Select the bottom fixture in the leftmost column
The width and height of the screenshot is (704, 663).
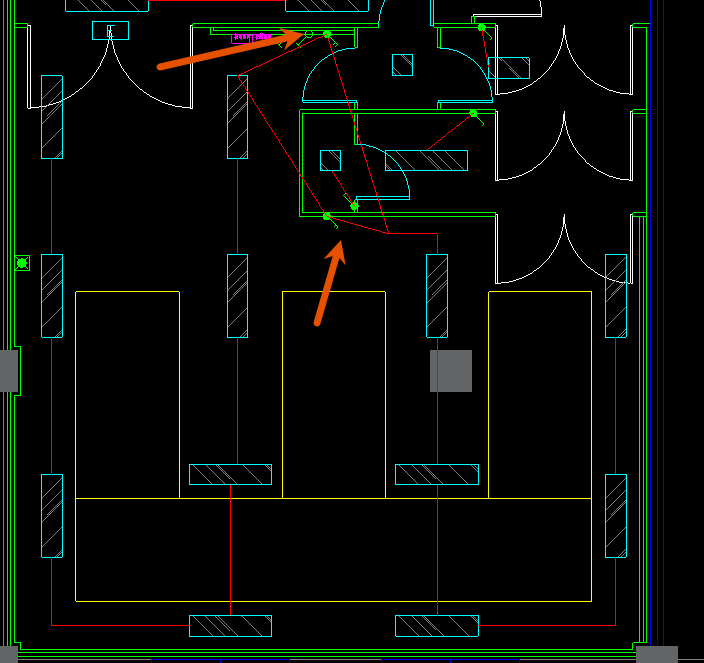[x=52, y=516]
